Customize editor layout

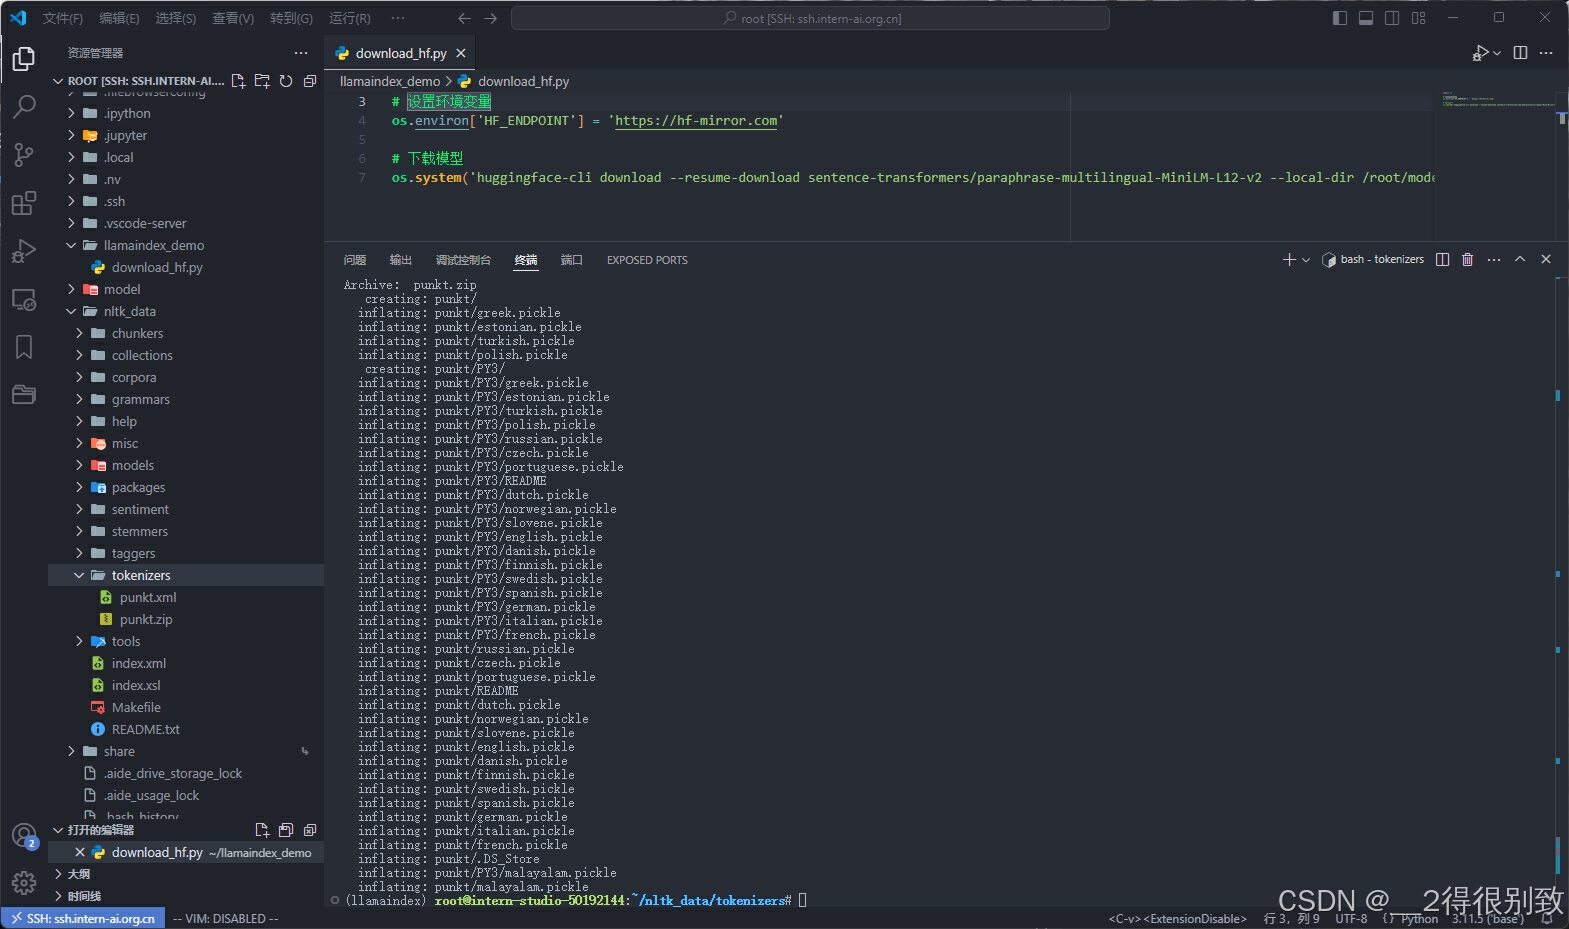[x=1418, y=18]
